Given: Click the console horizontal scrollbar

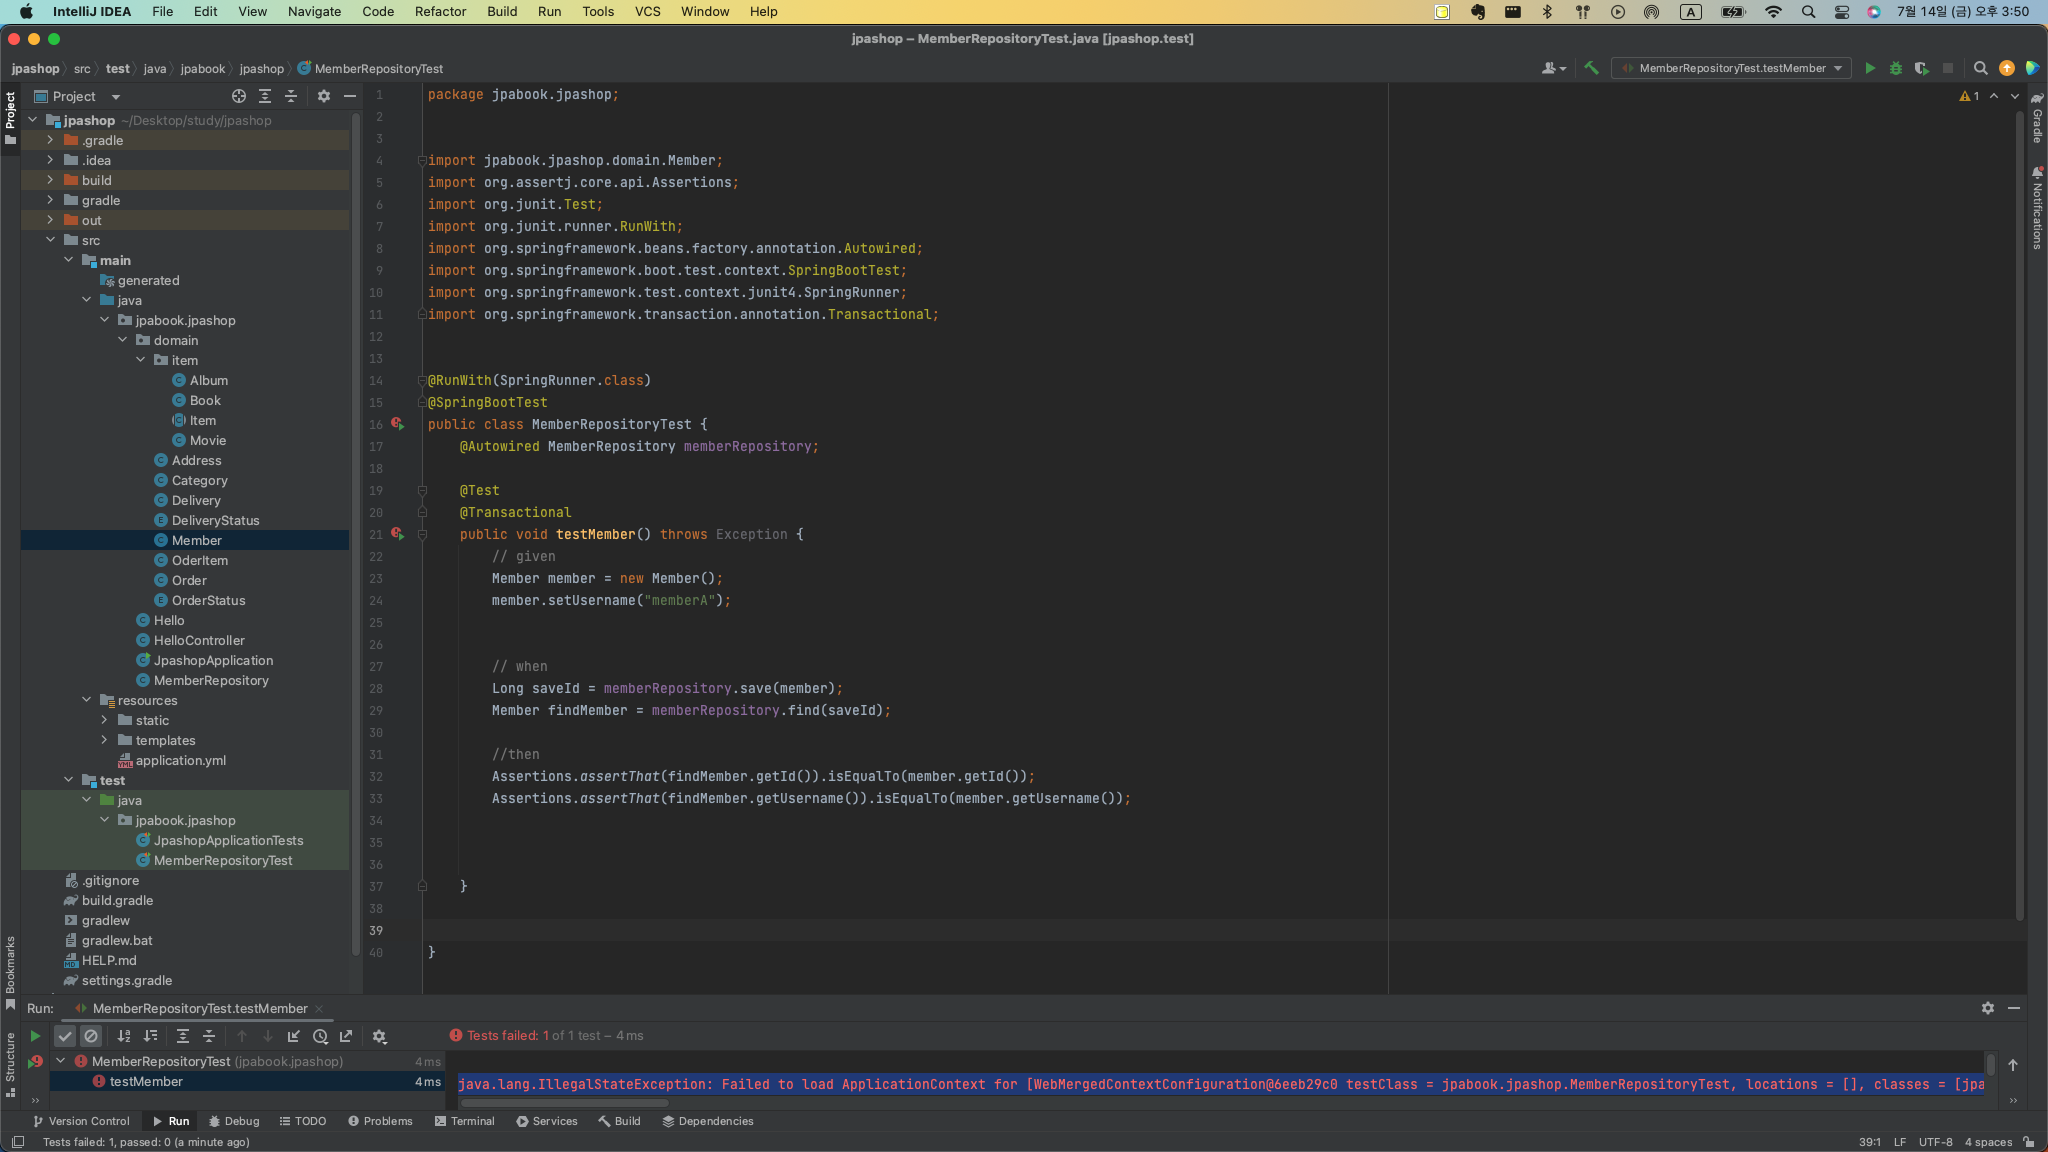Looking at the screenshot, I should click(565, 1103).
